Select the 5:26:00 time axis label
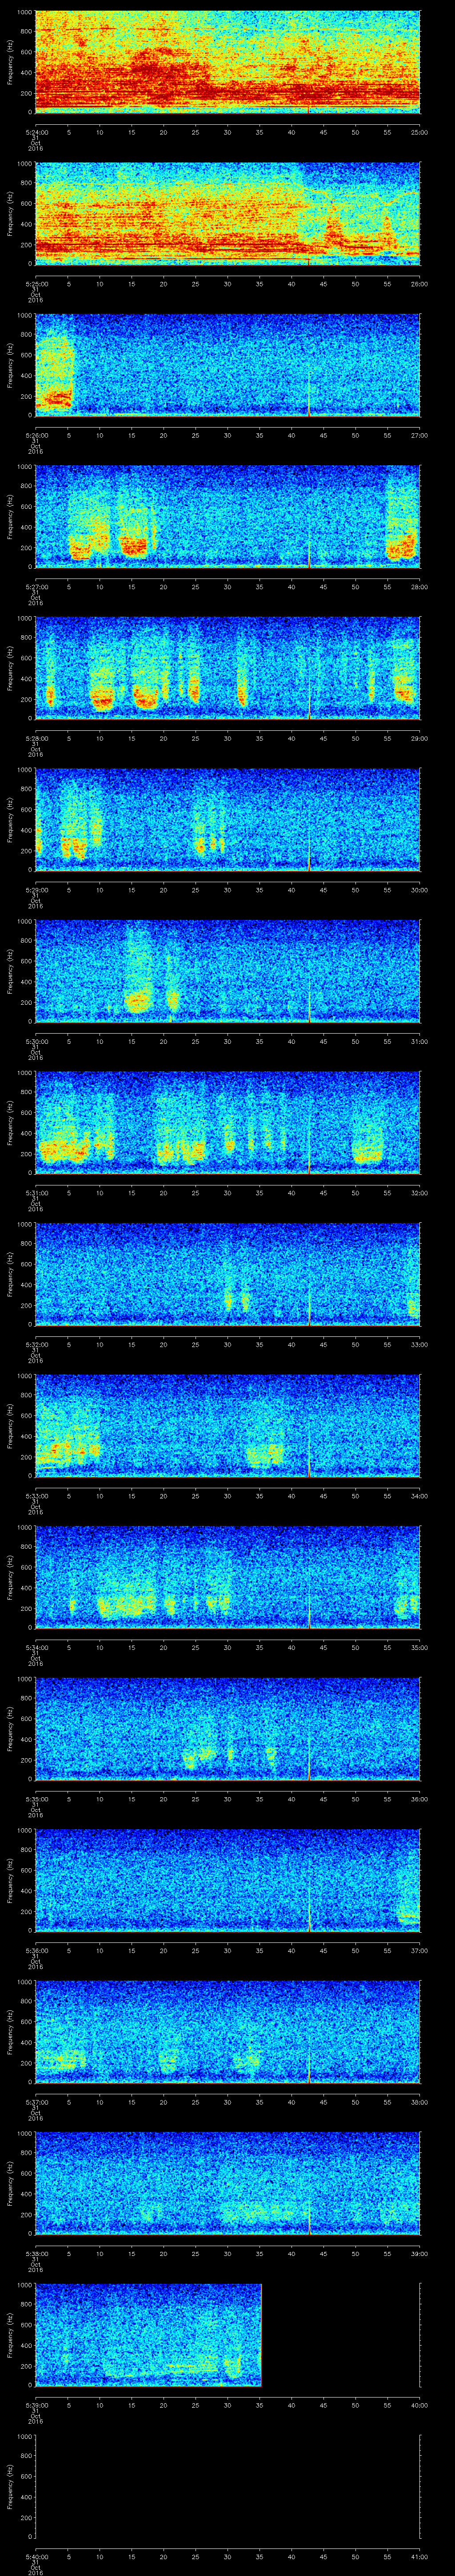The height and width of the screenshot is (2576, 455). [36, 435]
